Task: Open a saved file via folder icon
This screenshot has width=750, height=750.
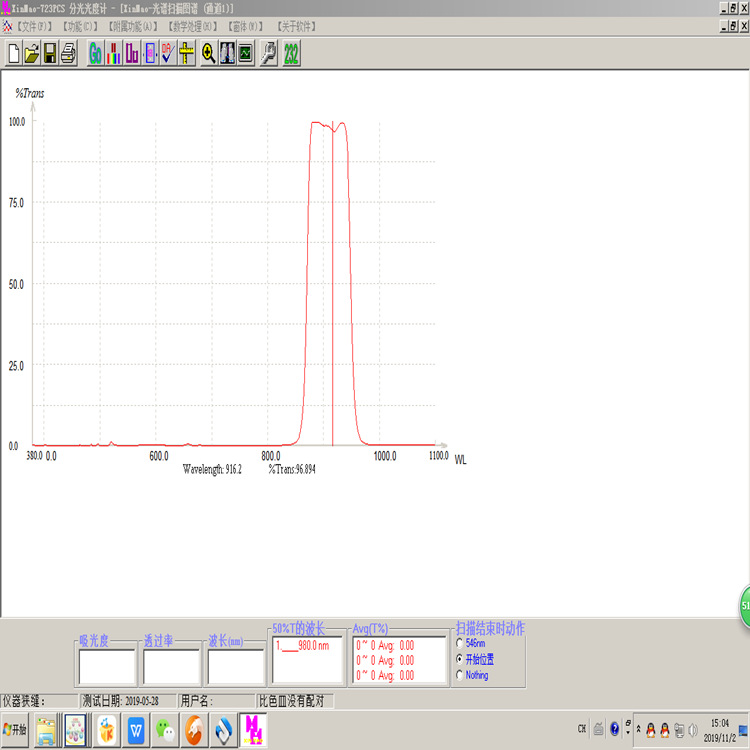Action: click(32, 54)
